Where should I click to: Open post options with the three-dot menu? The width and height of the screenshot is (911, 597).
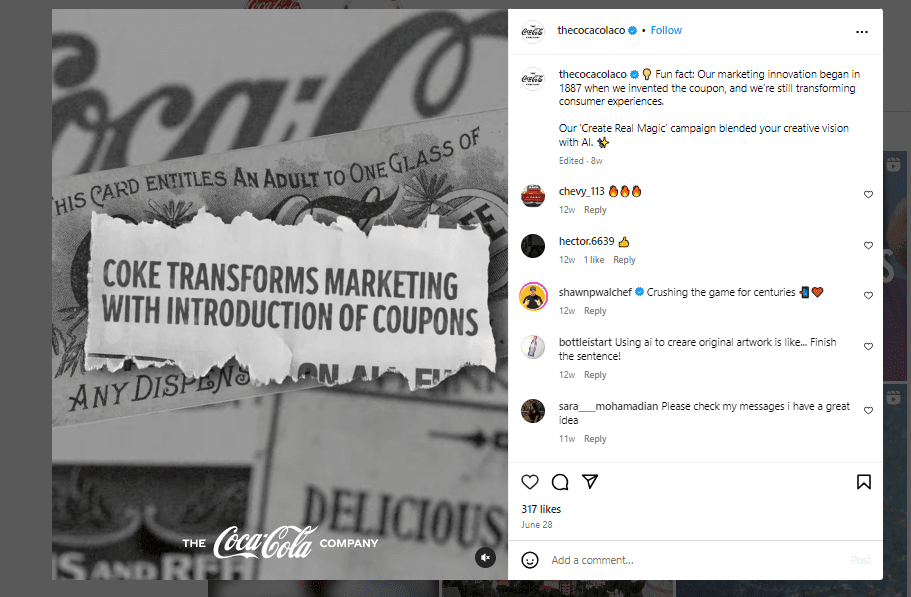[861, 31]
